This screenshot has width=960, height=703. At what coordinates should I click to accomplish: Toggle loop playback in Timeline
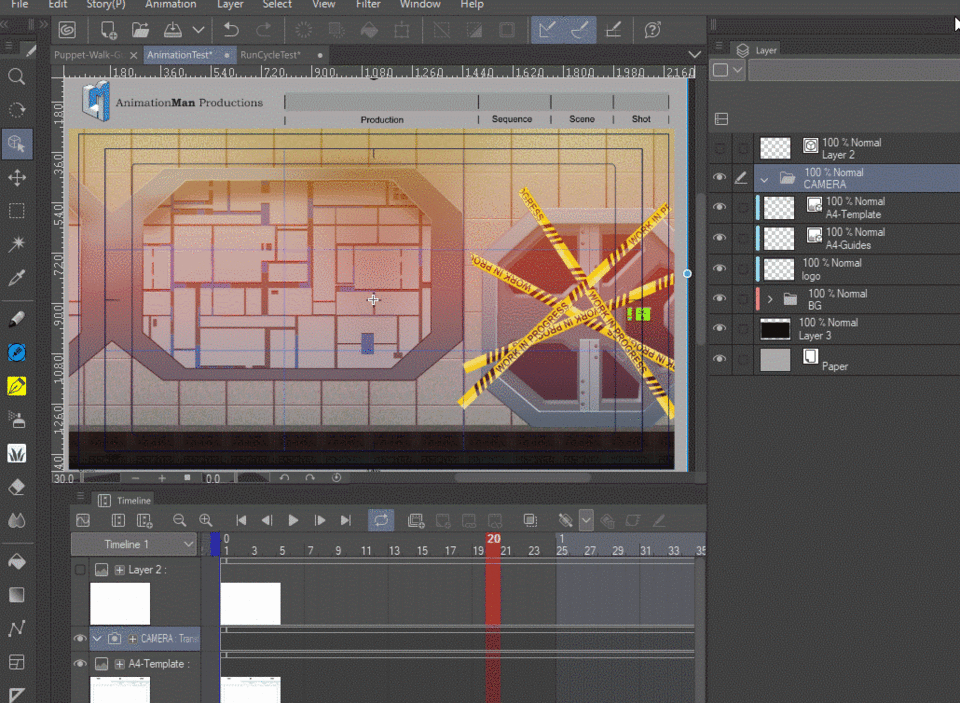pos(381,520)
